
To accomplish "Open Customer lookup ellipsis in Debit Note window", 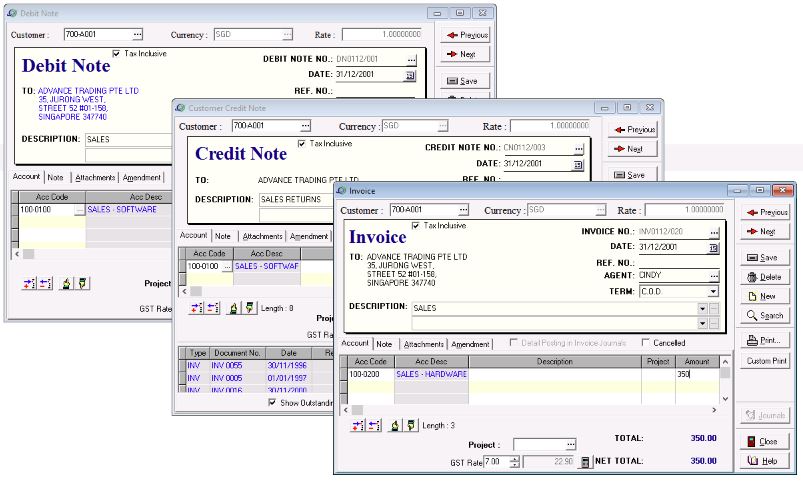I will point(137,34).
